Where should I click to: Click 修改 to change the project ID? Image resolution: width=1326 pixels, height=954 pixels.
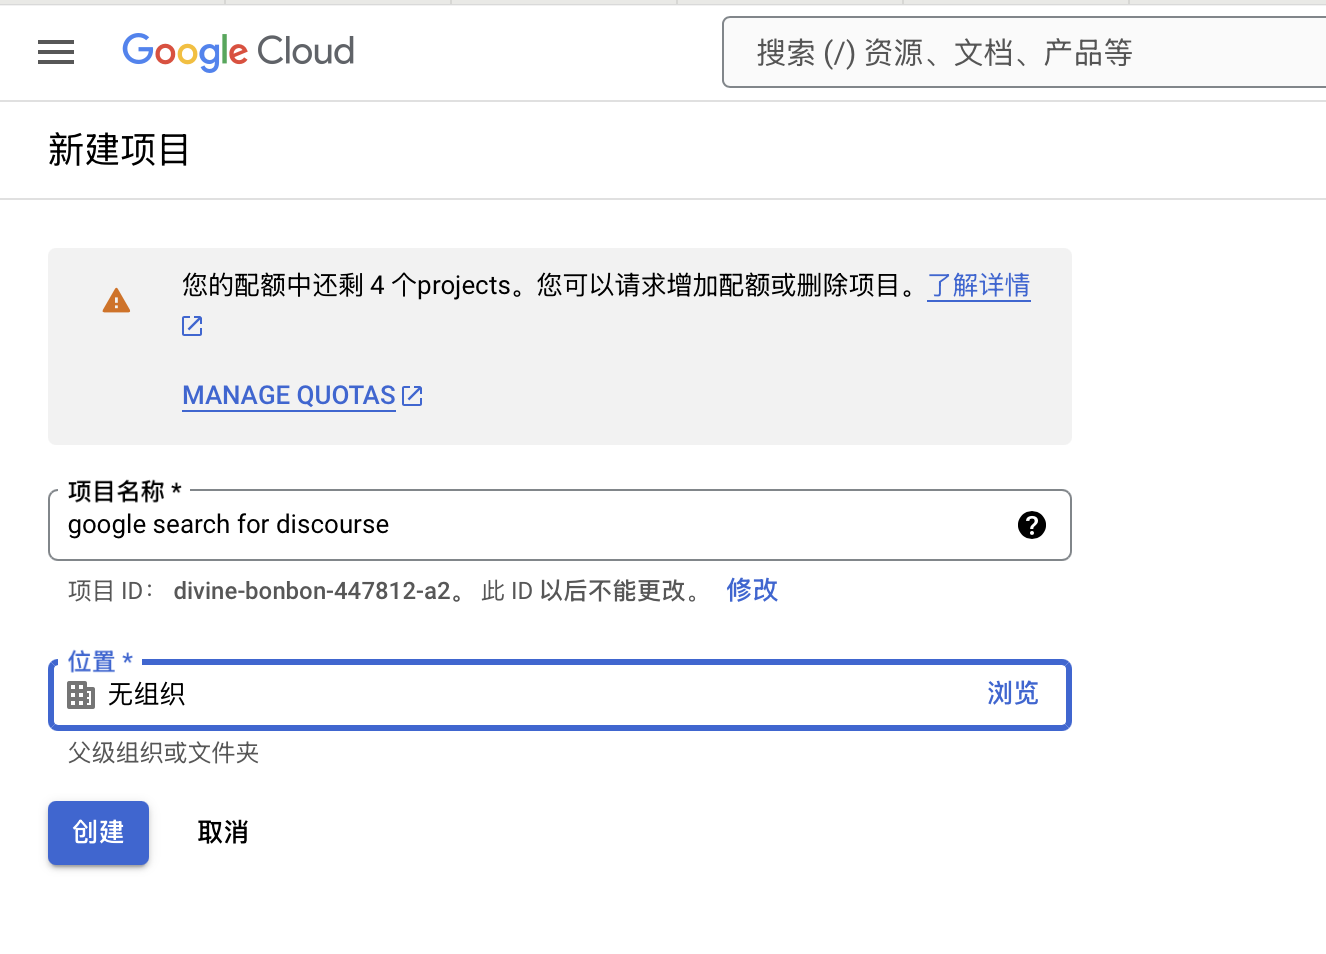751,590
